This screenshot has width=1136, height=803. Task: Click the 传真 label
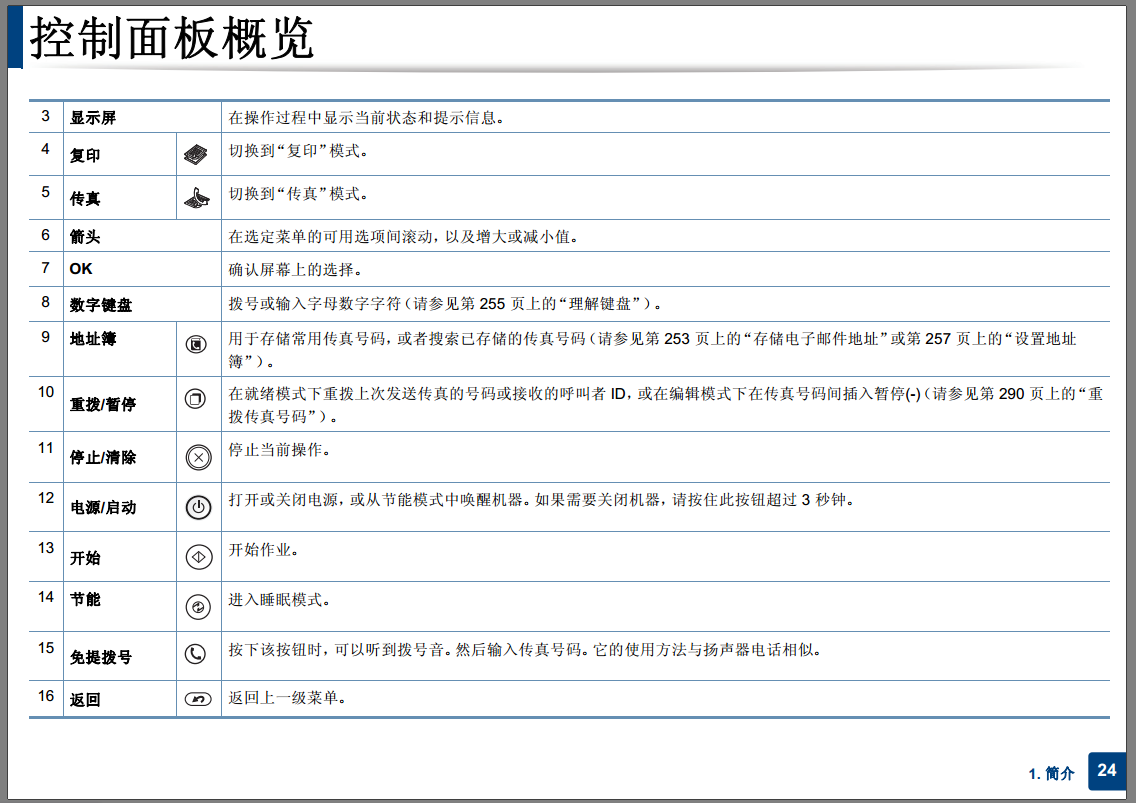tap(85, 199)
